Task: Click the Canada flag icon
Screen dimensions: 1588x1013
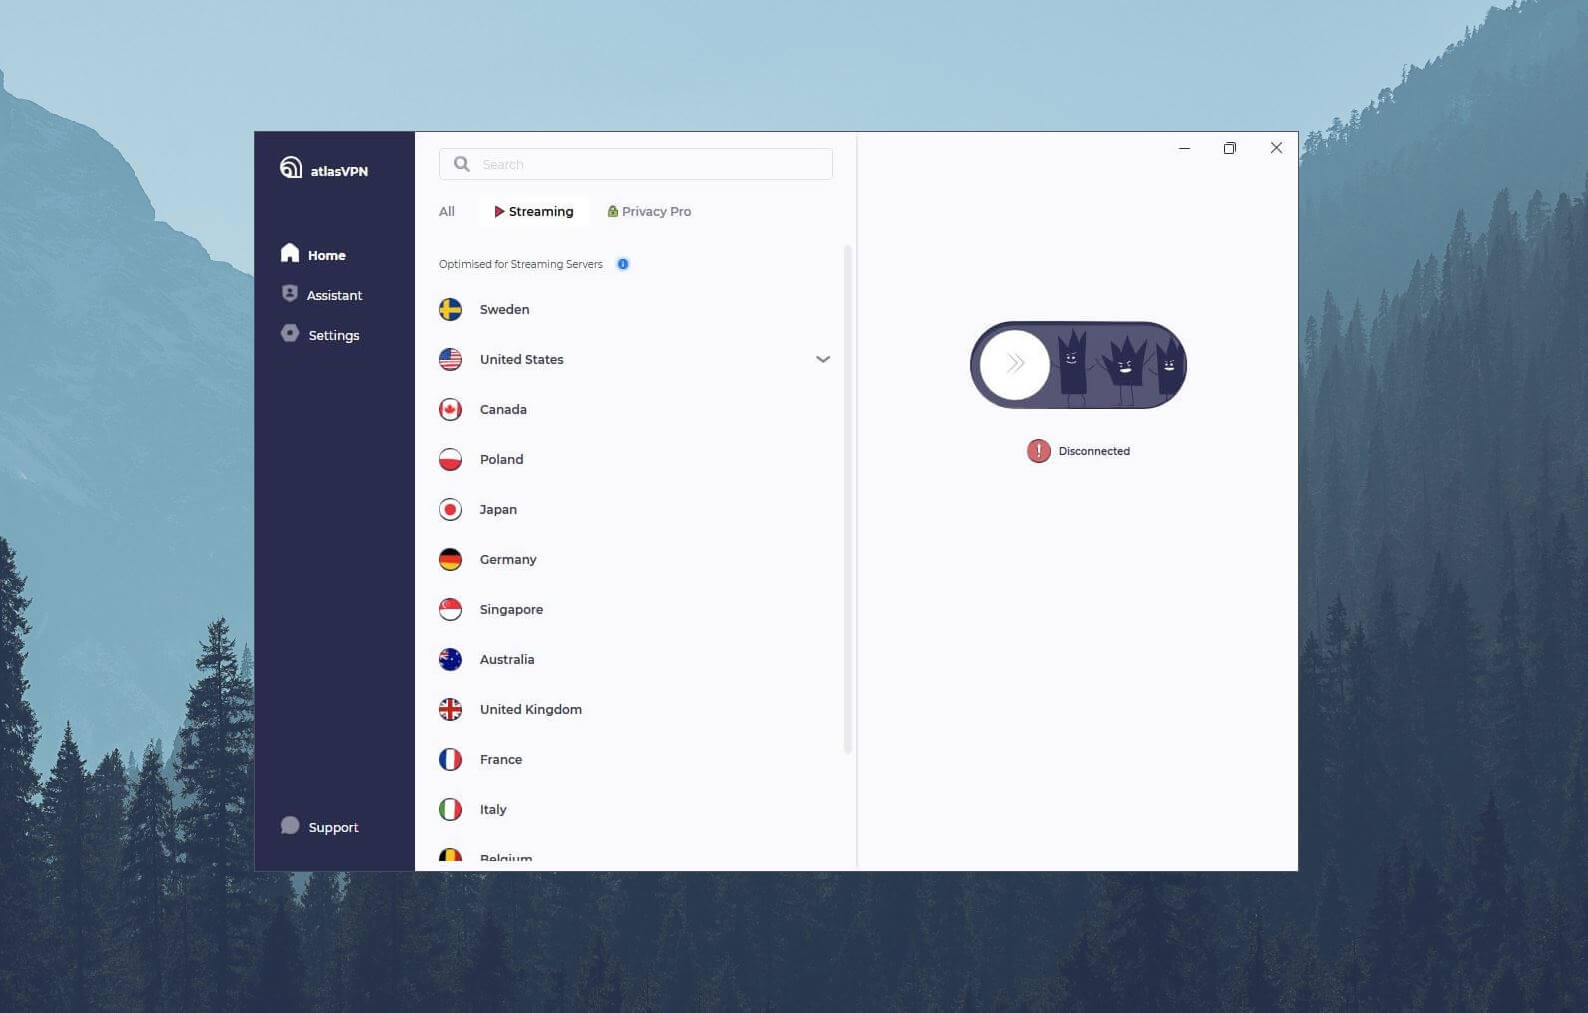Action: click(451, 409)
